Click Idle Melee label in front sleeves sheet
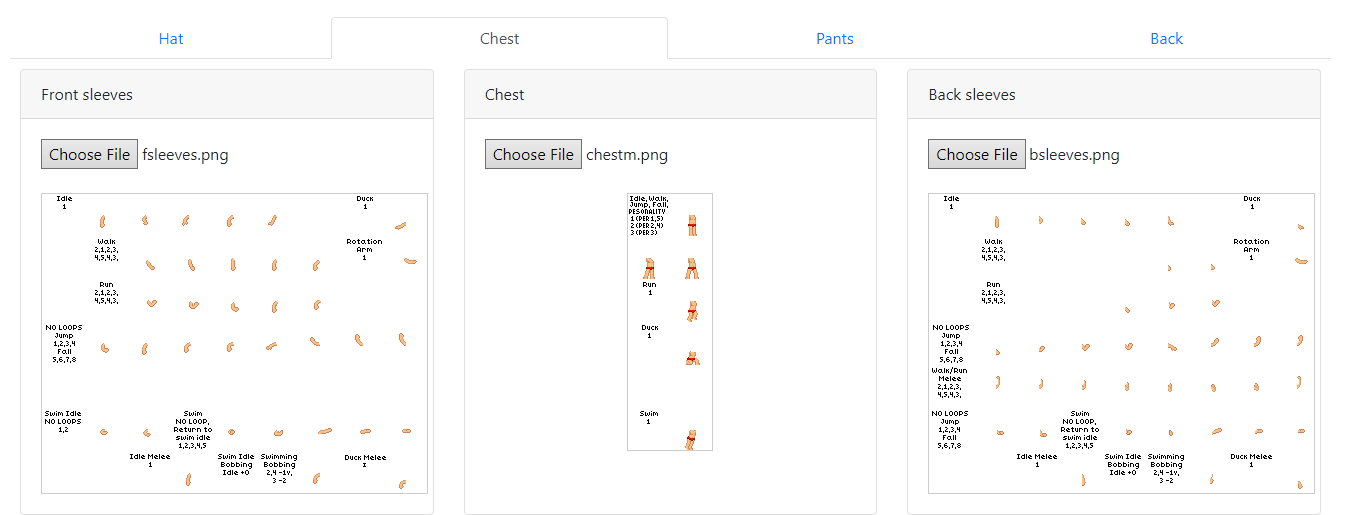Image resolution: width=1345 pixels, height=515 pixels. (150, 460)
